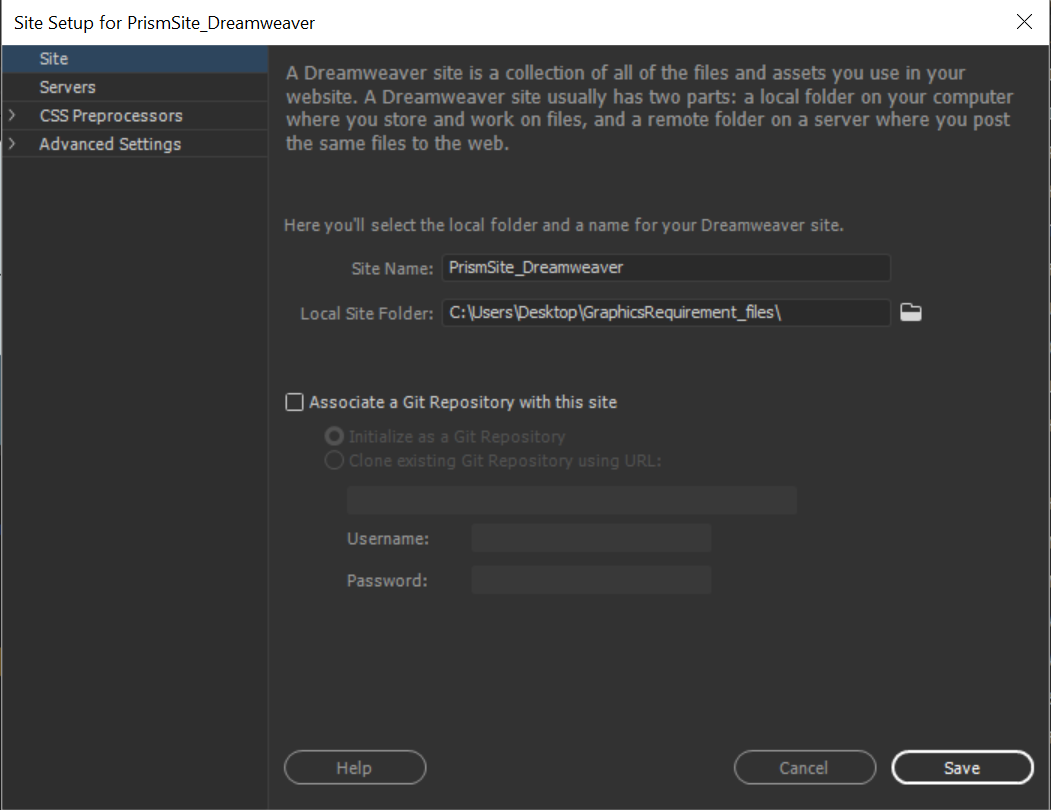Open the Advanced Settings page
The image size is (1051, 810).
(x=109, y=143)
